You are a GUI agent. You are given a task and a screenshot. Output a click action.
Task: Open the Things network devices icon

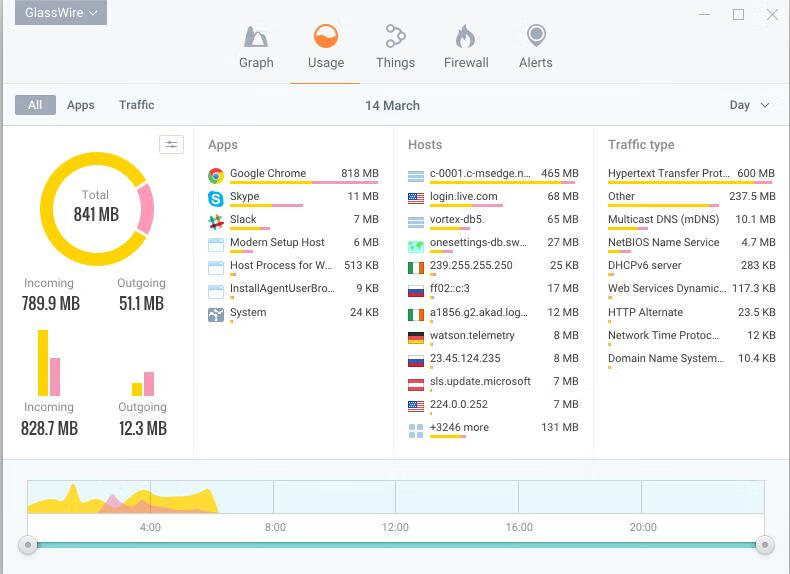(x=395, y=38)
